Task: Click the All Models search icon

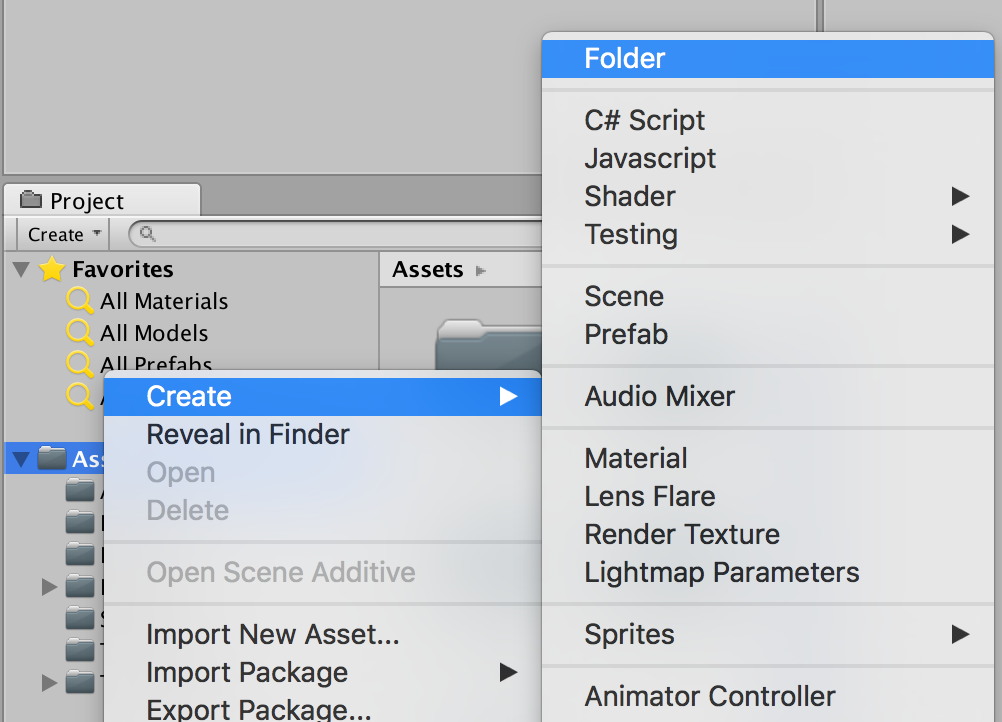Action: click(80, 333)
